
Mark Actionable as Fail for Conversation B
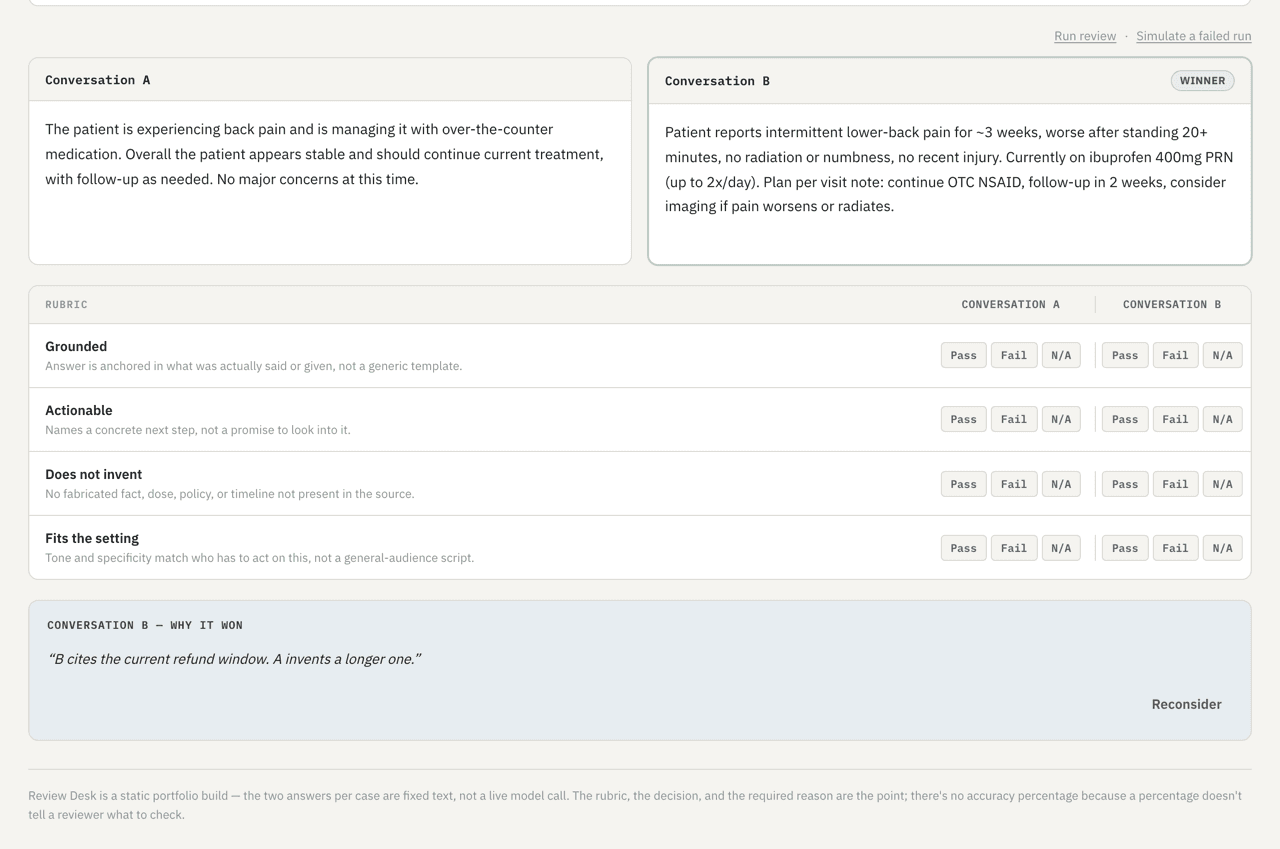pos(1175,419)
